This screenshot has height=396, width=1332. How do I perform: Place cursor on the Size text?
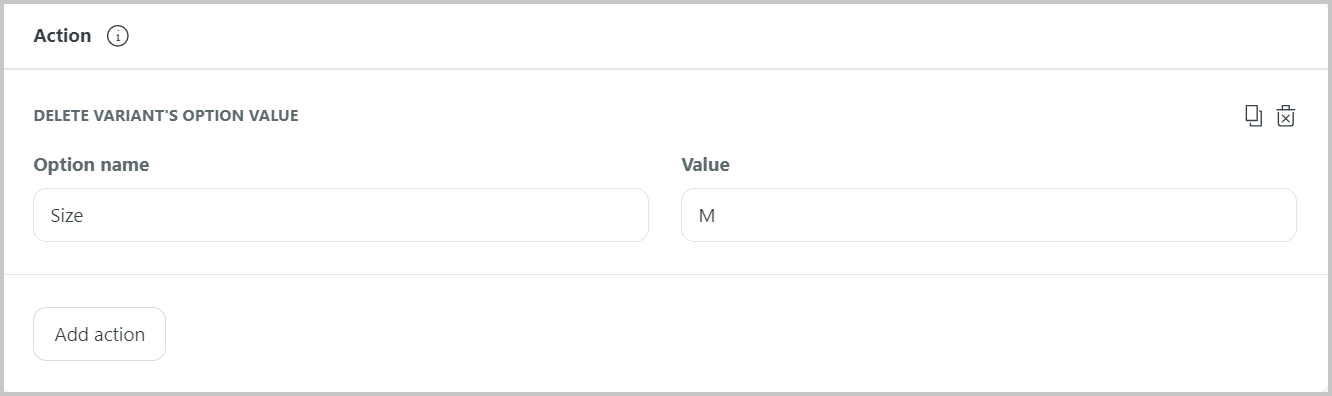tap(67, 215)
